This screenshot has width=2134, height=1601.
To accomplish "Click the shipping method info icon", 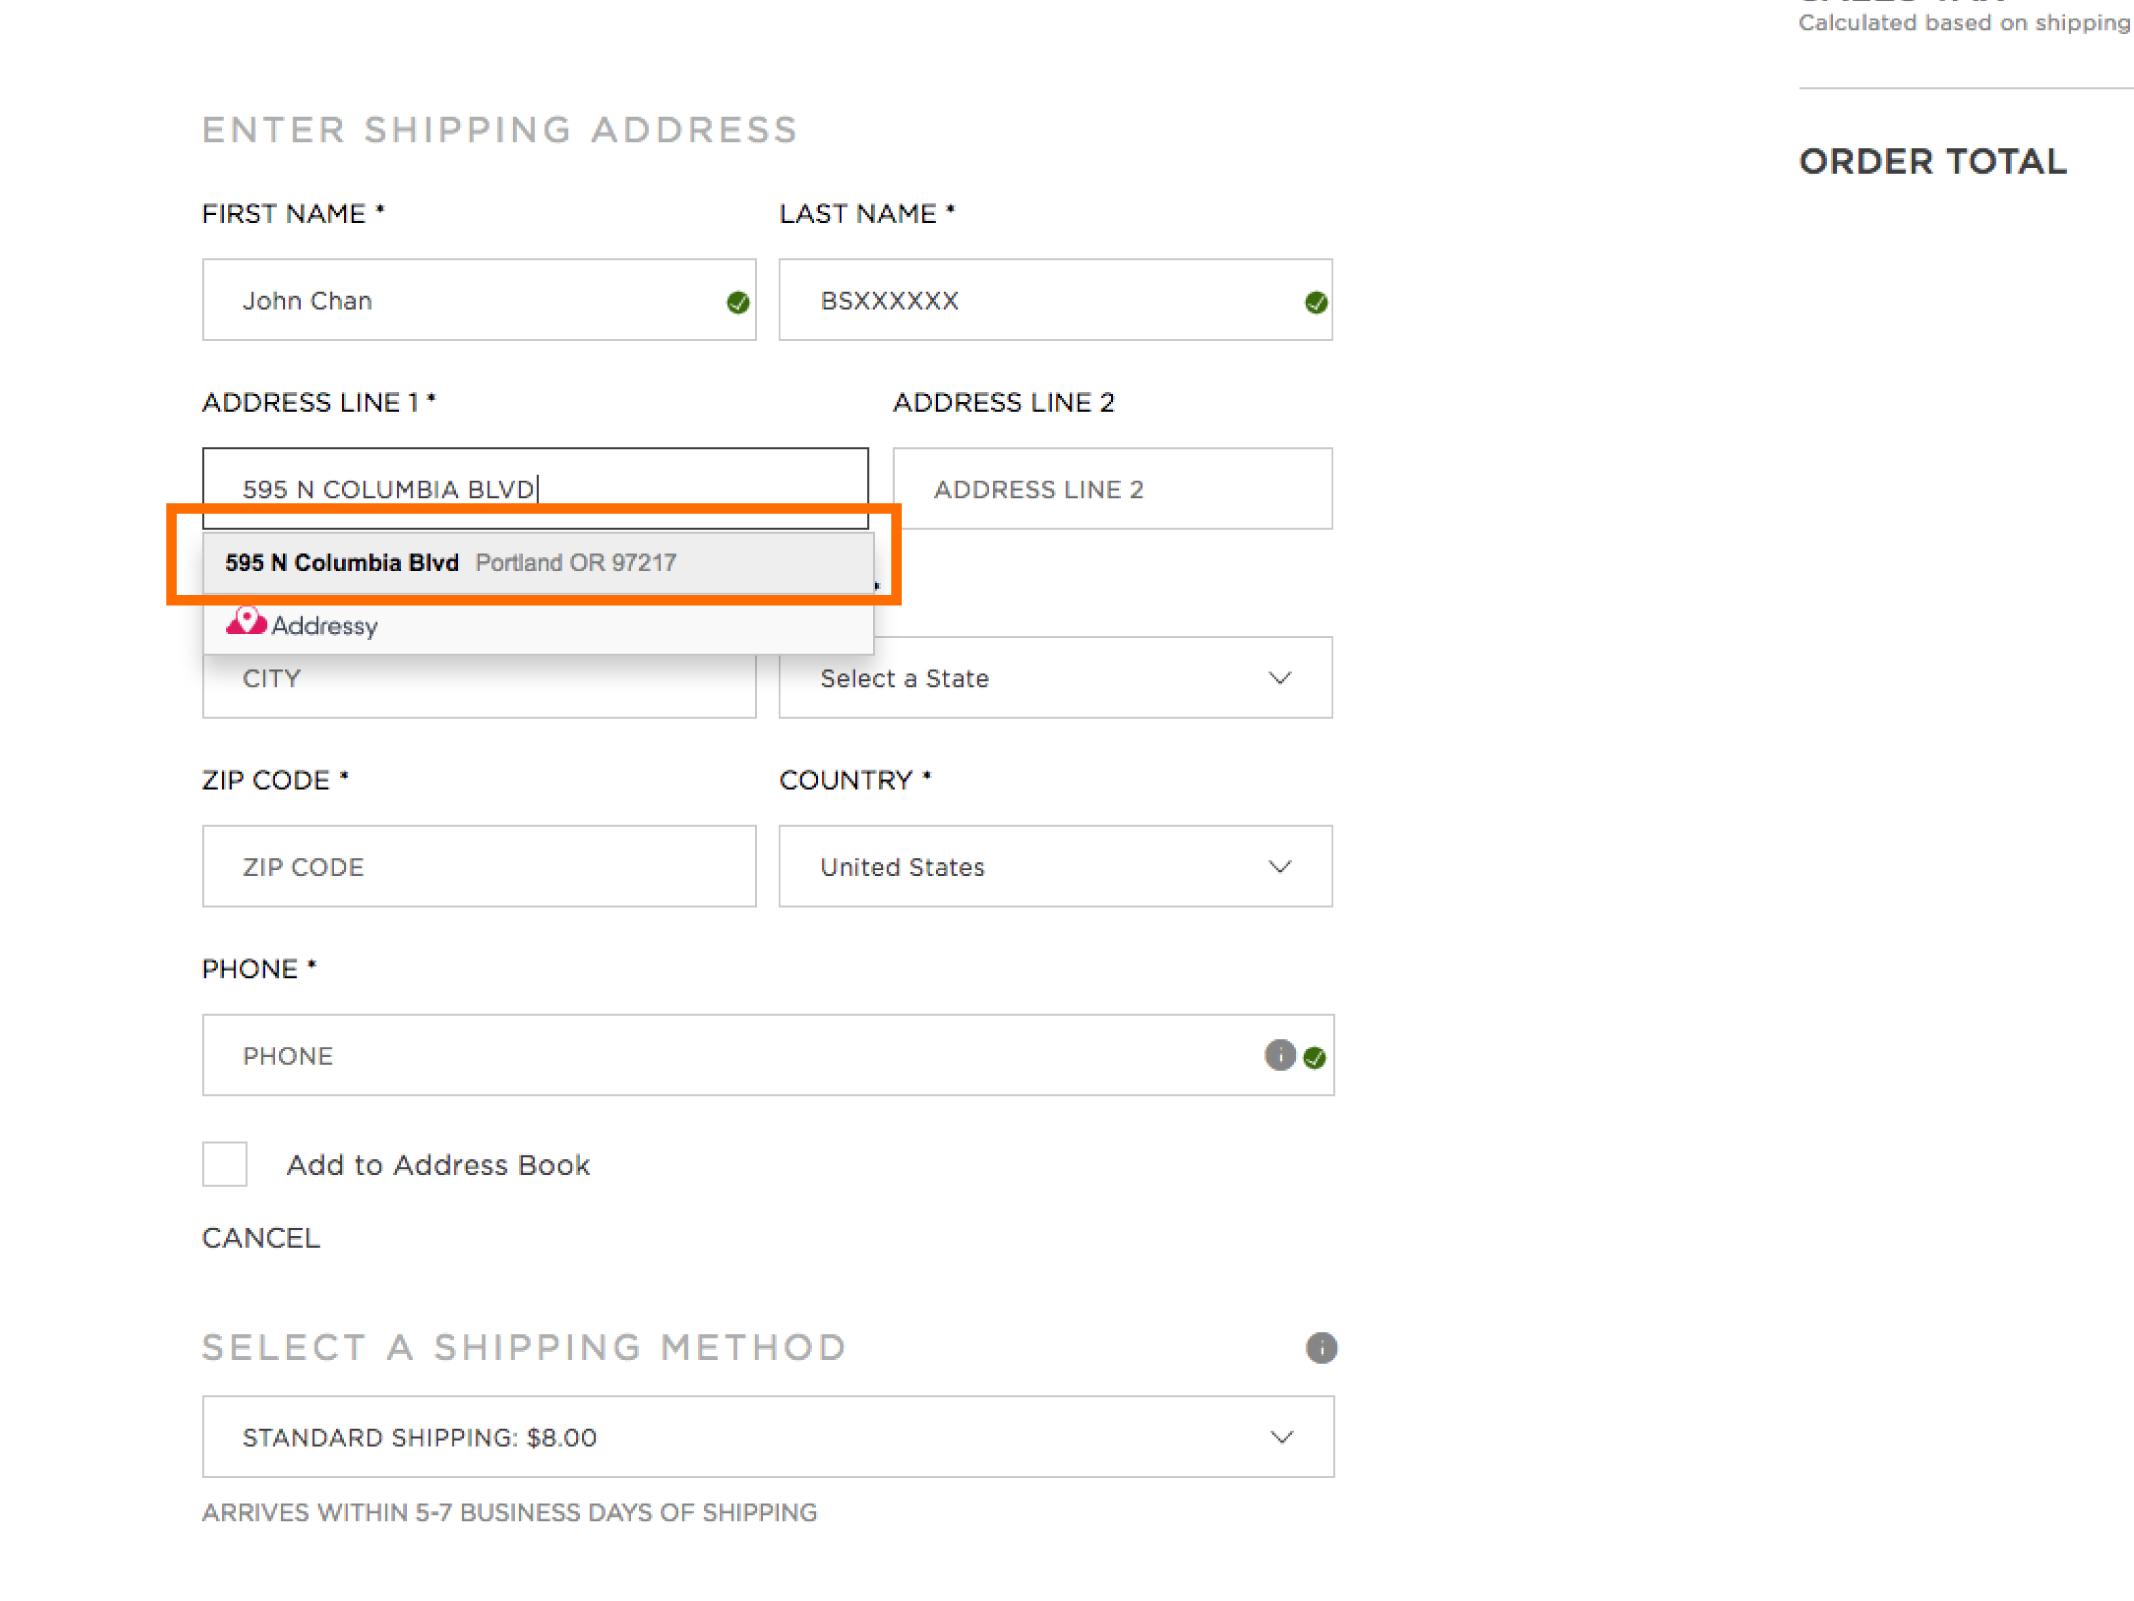I will (1320, 1347).
